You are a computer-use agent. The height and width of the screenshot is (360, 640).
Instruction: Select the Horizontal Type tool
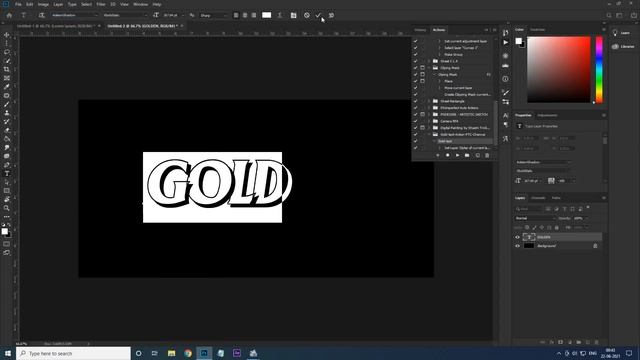tap(7, 173)
